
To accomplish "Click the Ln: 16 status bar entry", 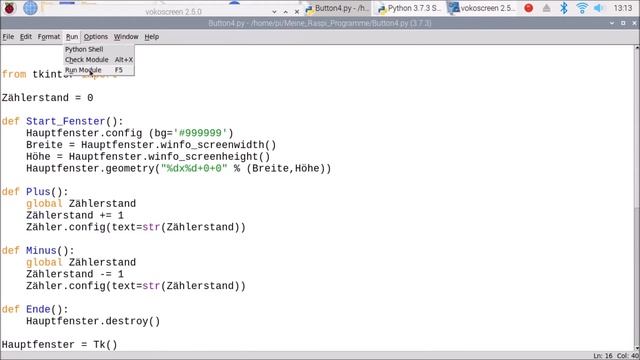I will coord(602,356).
